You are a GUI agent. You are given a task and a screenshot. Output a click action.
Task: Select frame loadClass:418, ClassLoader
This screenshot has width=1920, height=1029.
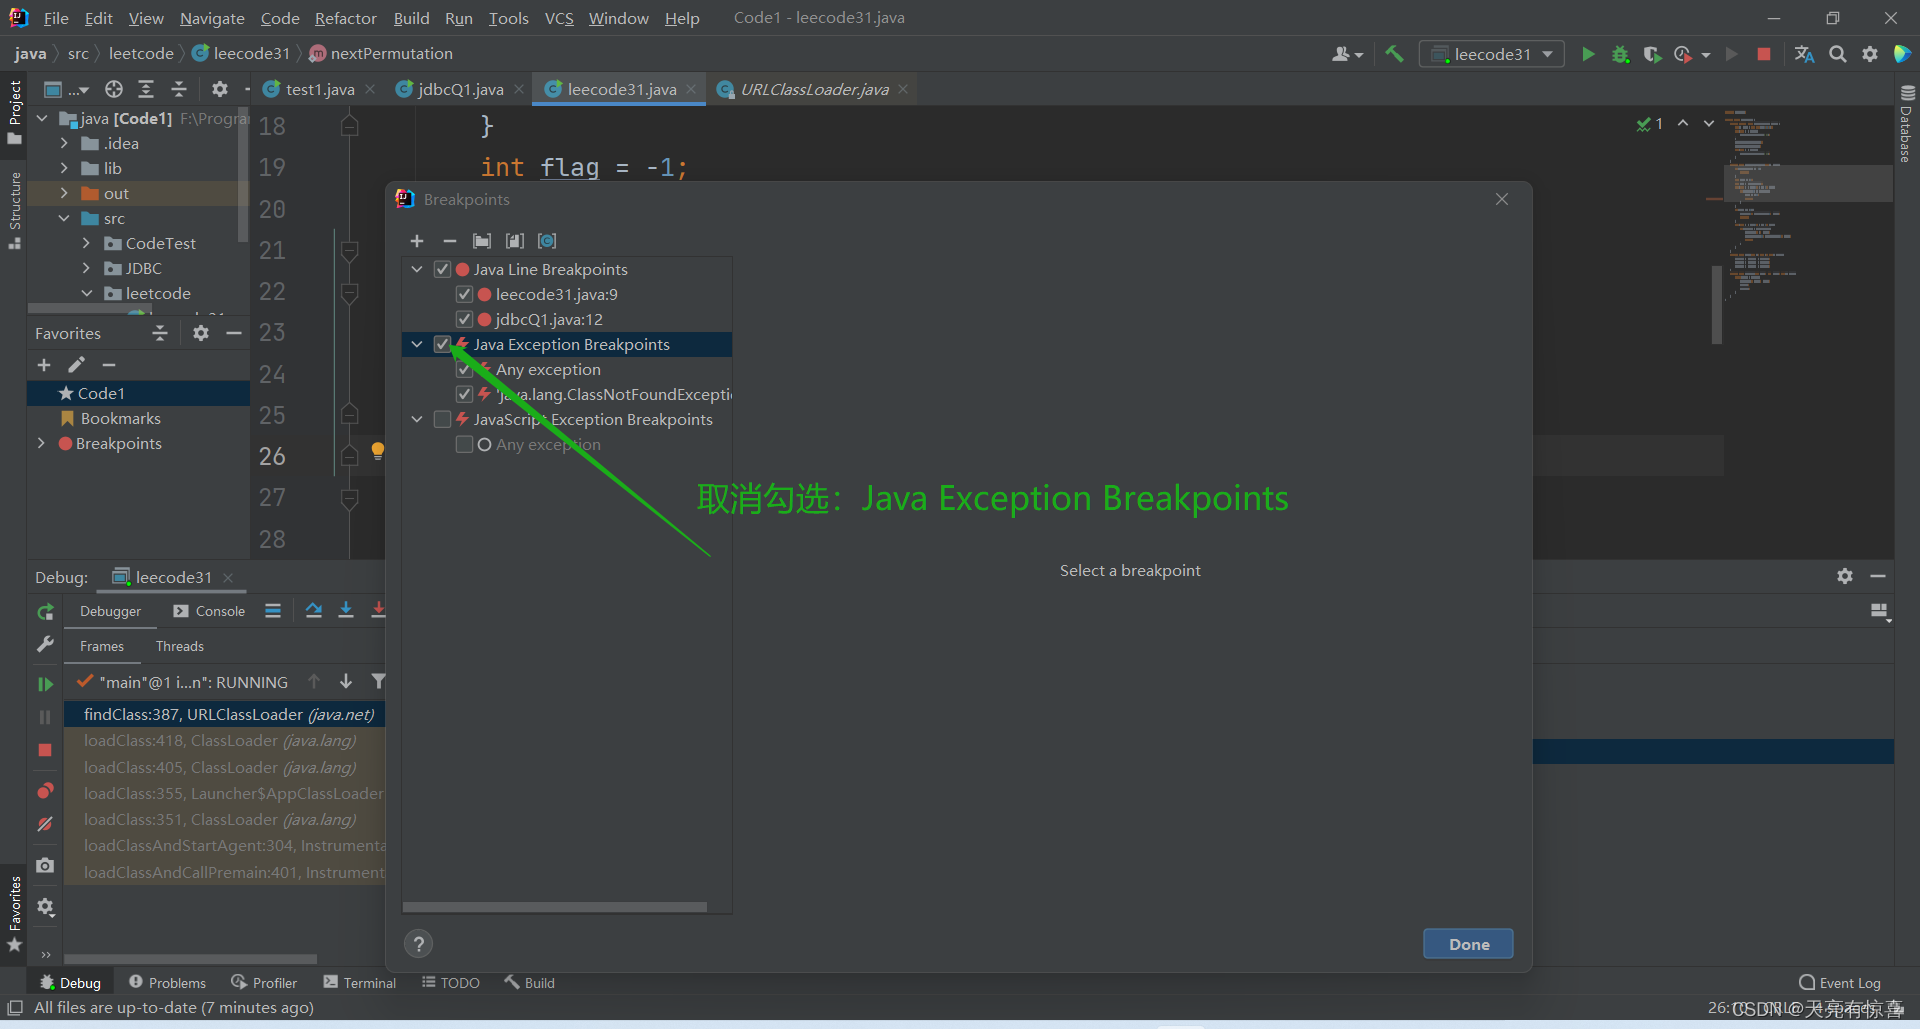(225, 741)
